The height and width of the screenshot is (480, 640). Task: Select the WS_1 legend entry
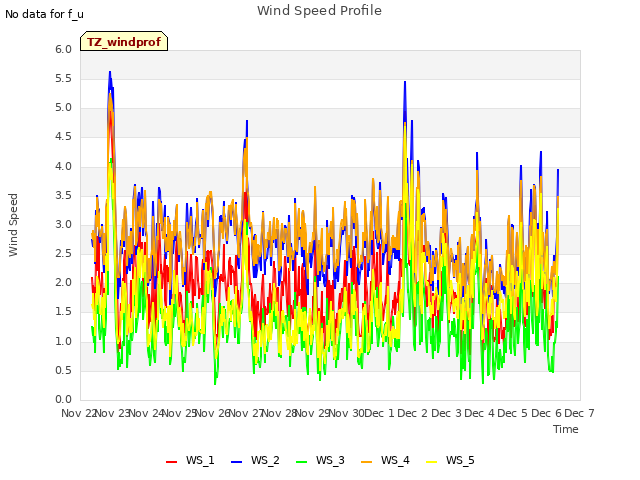pyautogui.click(x=190, y=460)
